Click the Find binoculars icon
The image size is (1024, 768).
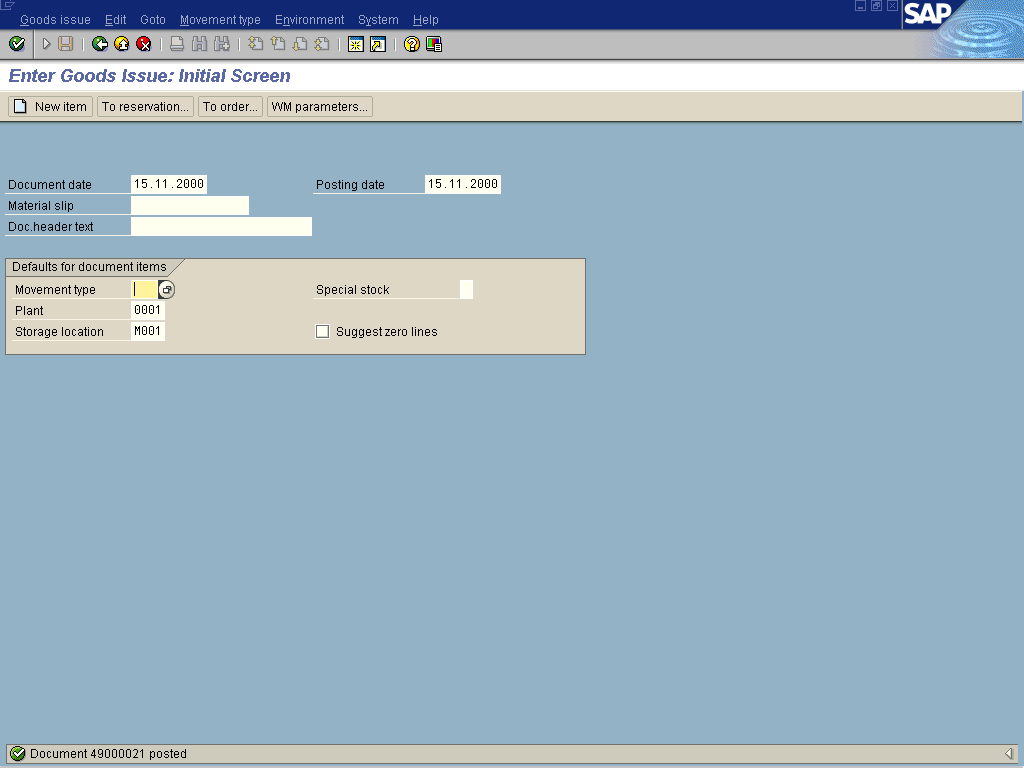point(199,44)
